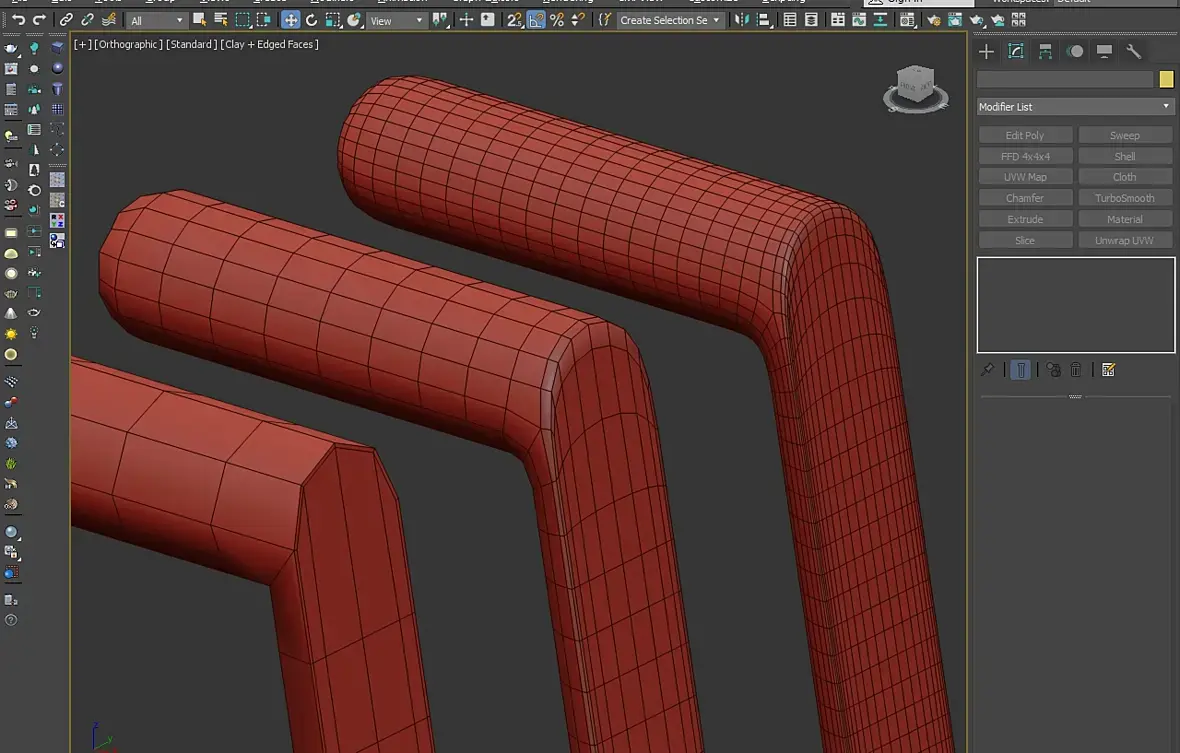Click the Select and Manipulate icon

coord(466,20)
